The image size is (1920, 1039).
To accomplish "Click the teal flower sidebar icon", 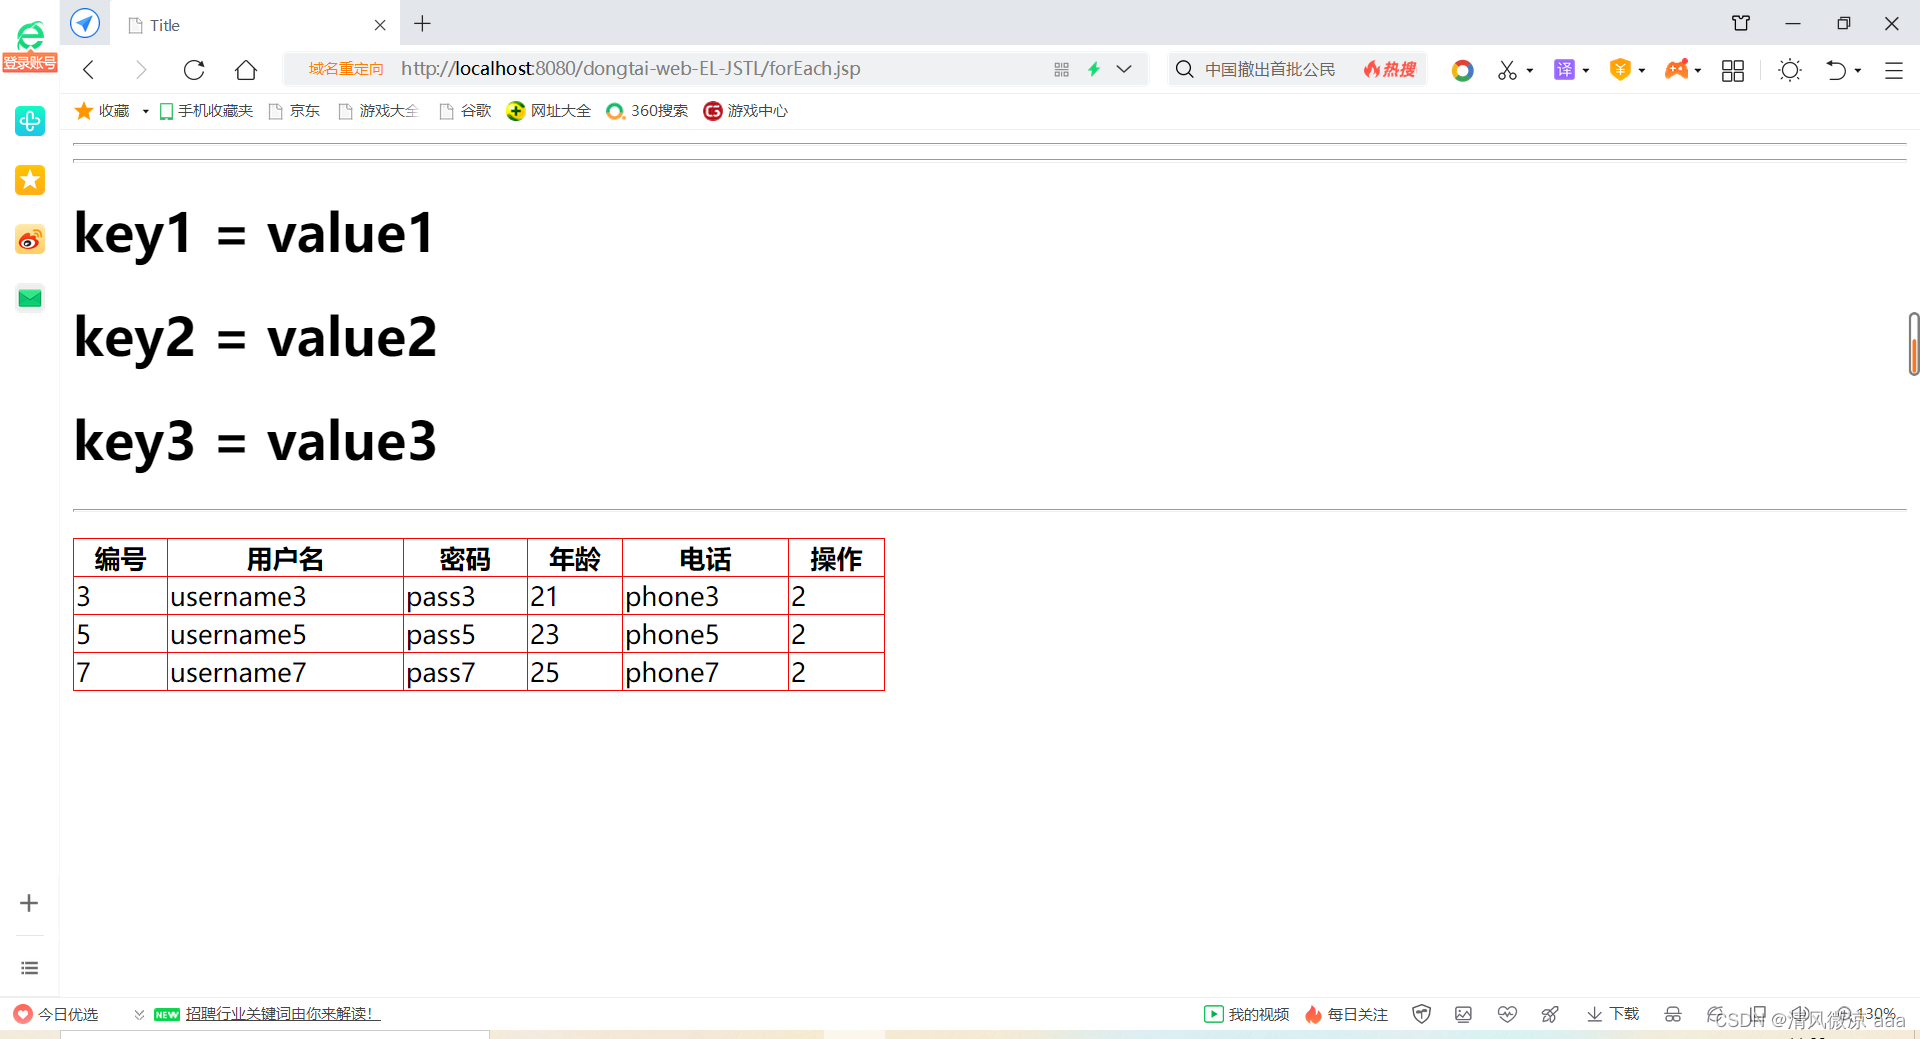I will click(30, 121).
